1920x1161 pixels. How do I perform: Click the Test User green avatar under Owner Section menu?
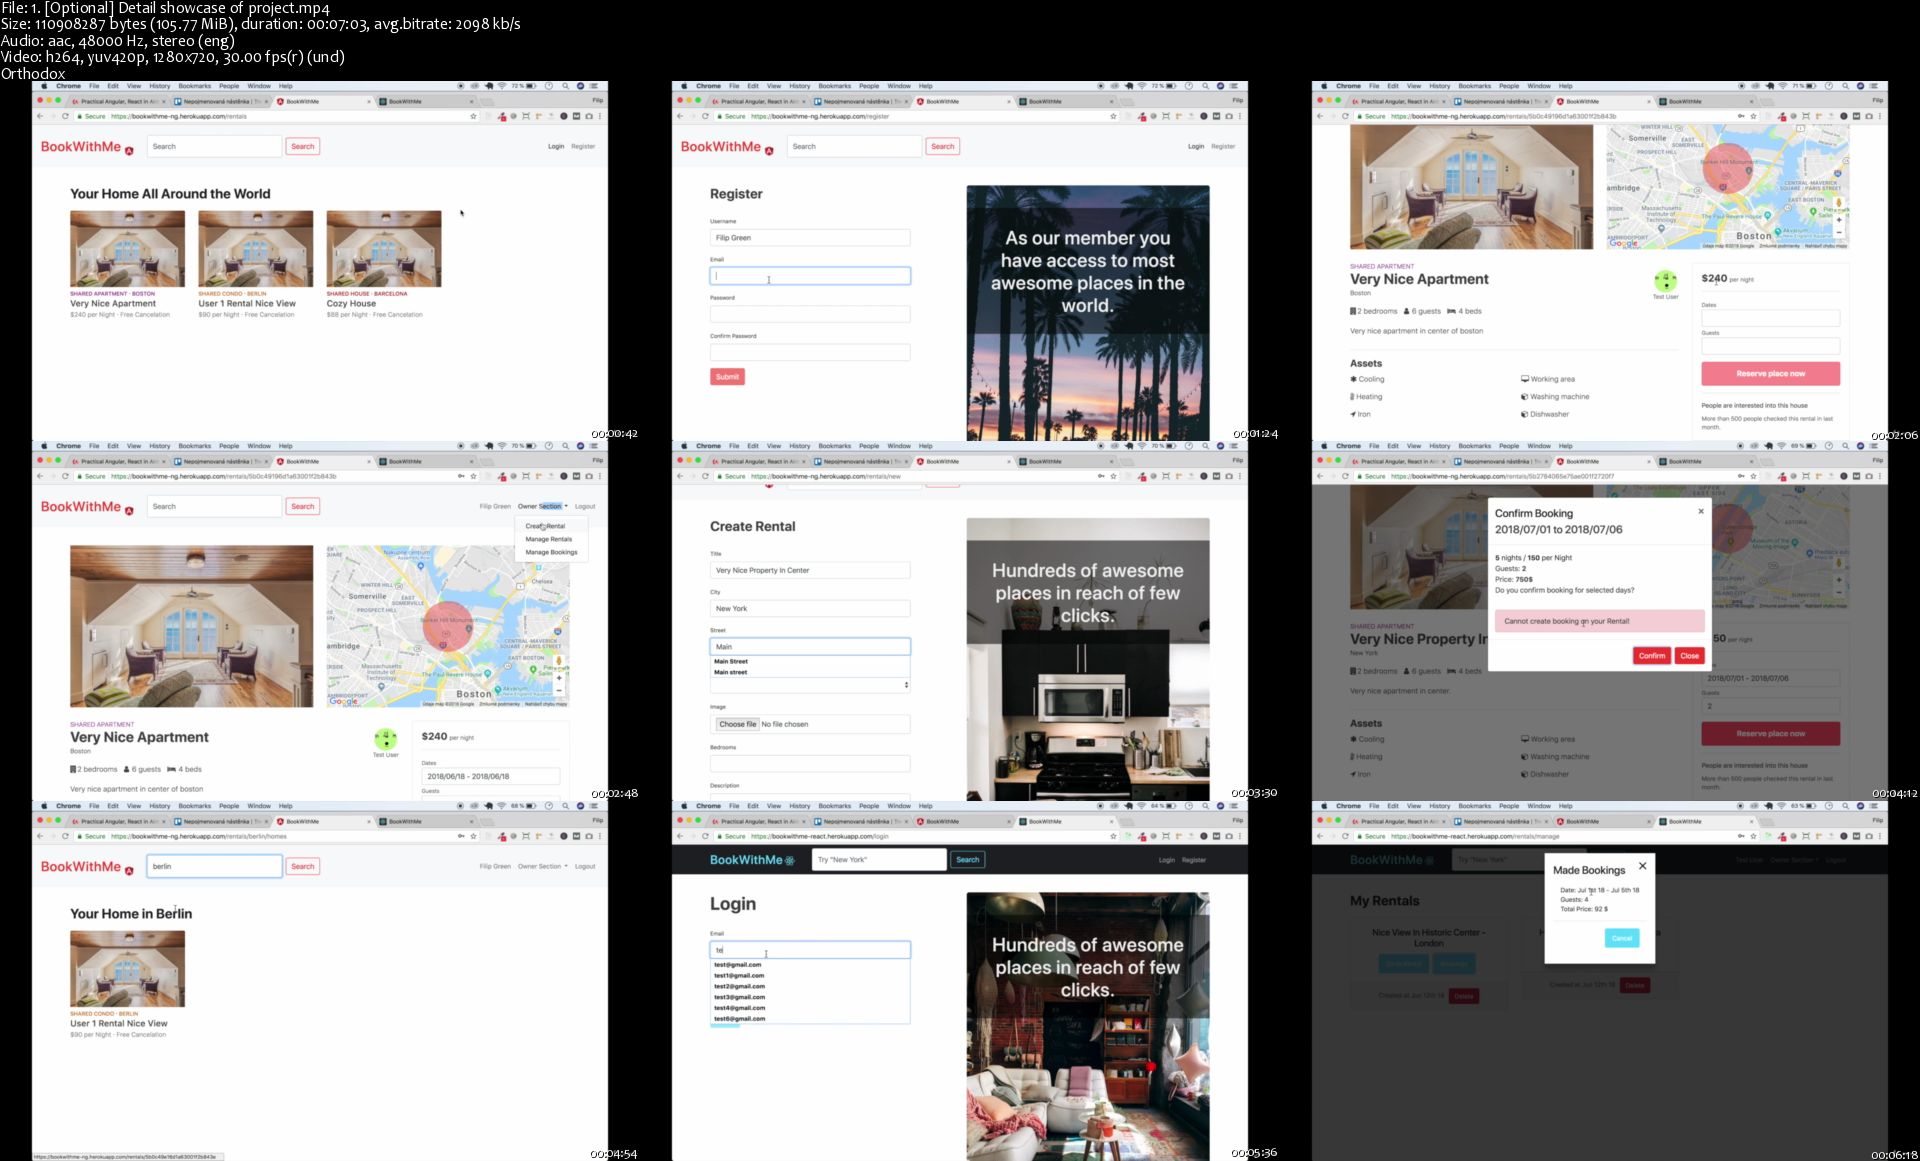click(x=385, y=739)
